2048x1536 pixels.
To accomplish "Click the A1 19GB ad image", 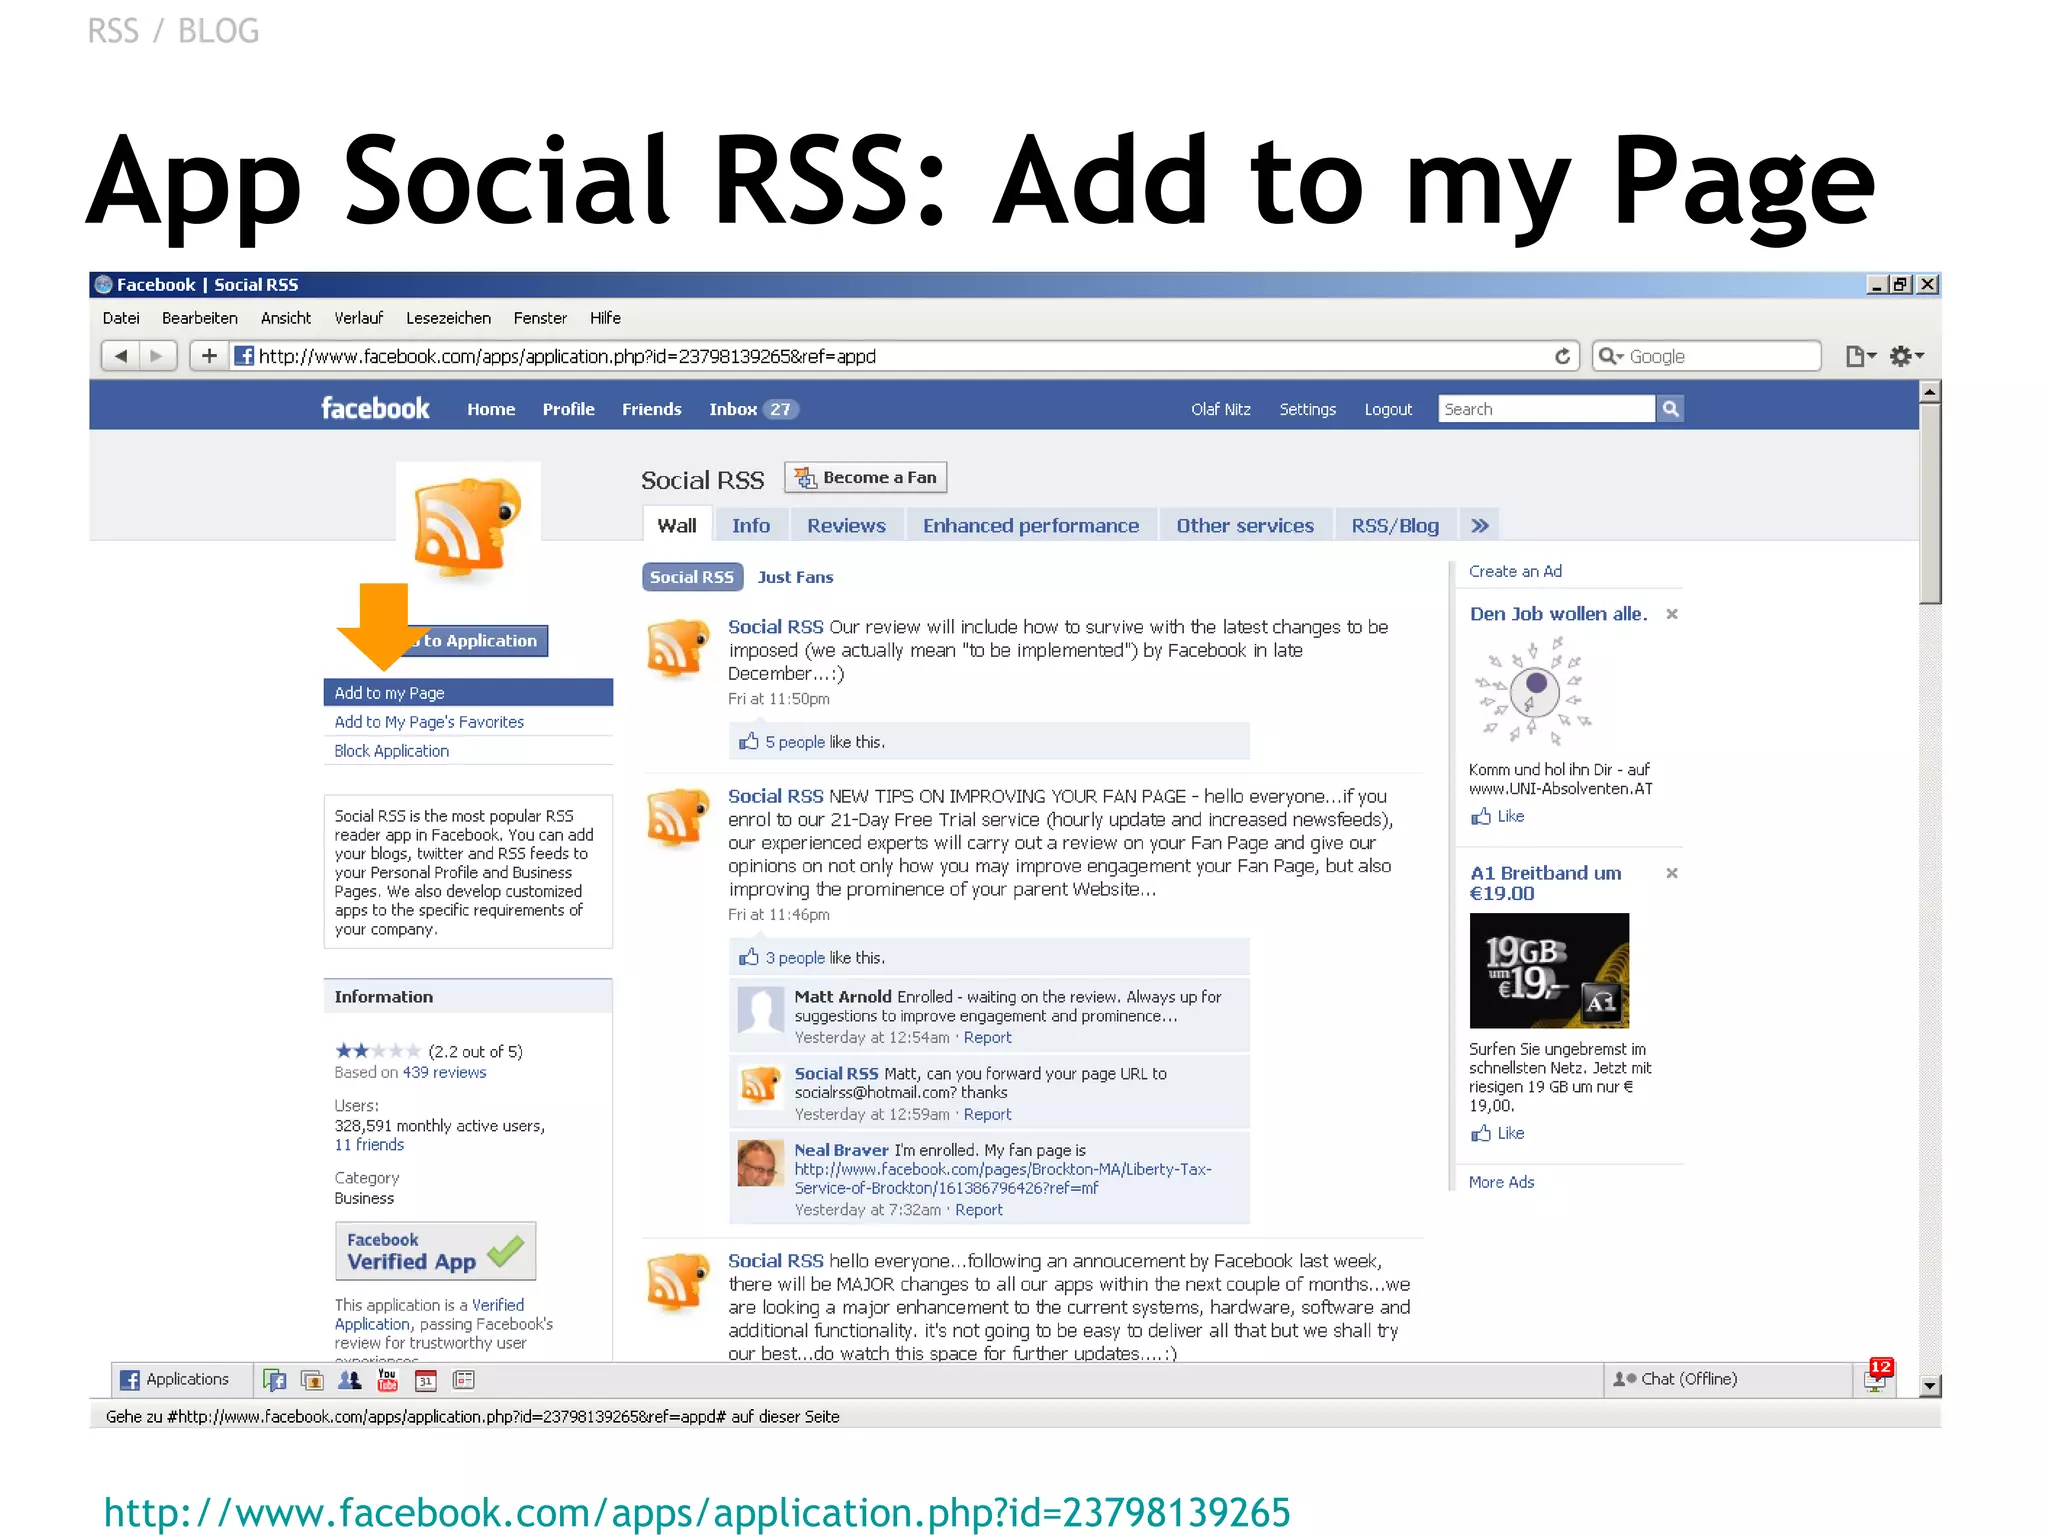I will pyautogui.click(x=1549, y=971).
